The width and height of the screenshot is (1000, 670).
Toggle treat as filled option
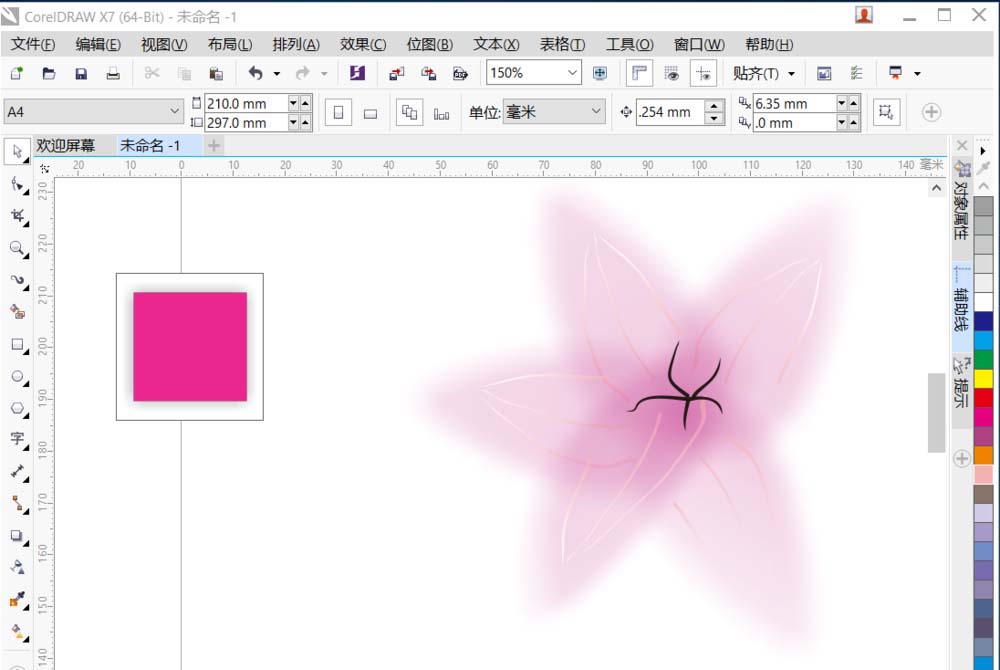tap(886, 112)
